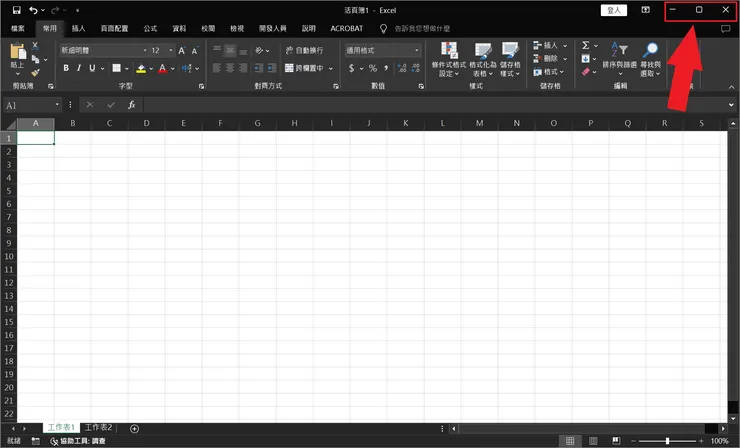The width and height of the screenshot is (740, 448).
Task: Adjust the zoom slider handle
Action: pos(667,441)
